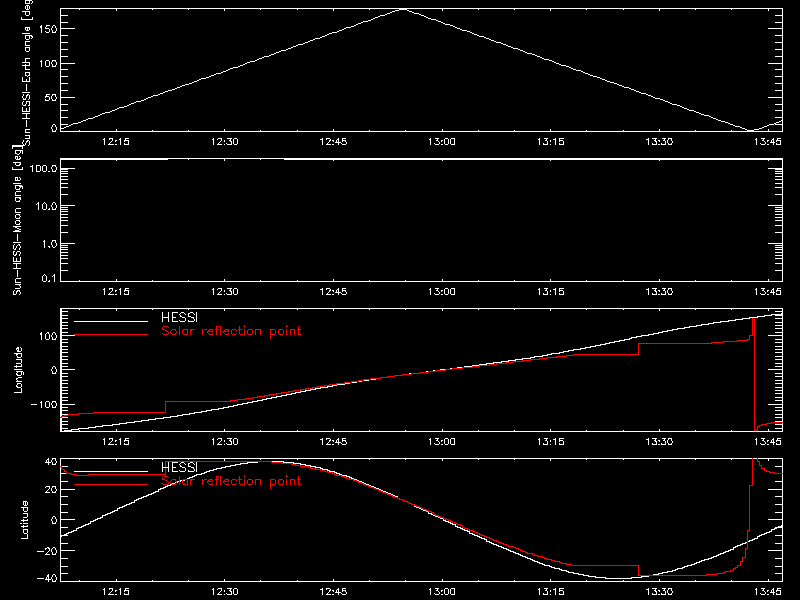Click the 40 tick on Latitude axis
The image size is (800, 600).
[51, 462]
